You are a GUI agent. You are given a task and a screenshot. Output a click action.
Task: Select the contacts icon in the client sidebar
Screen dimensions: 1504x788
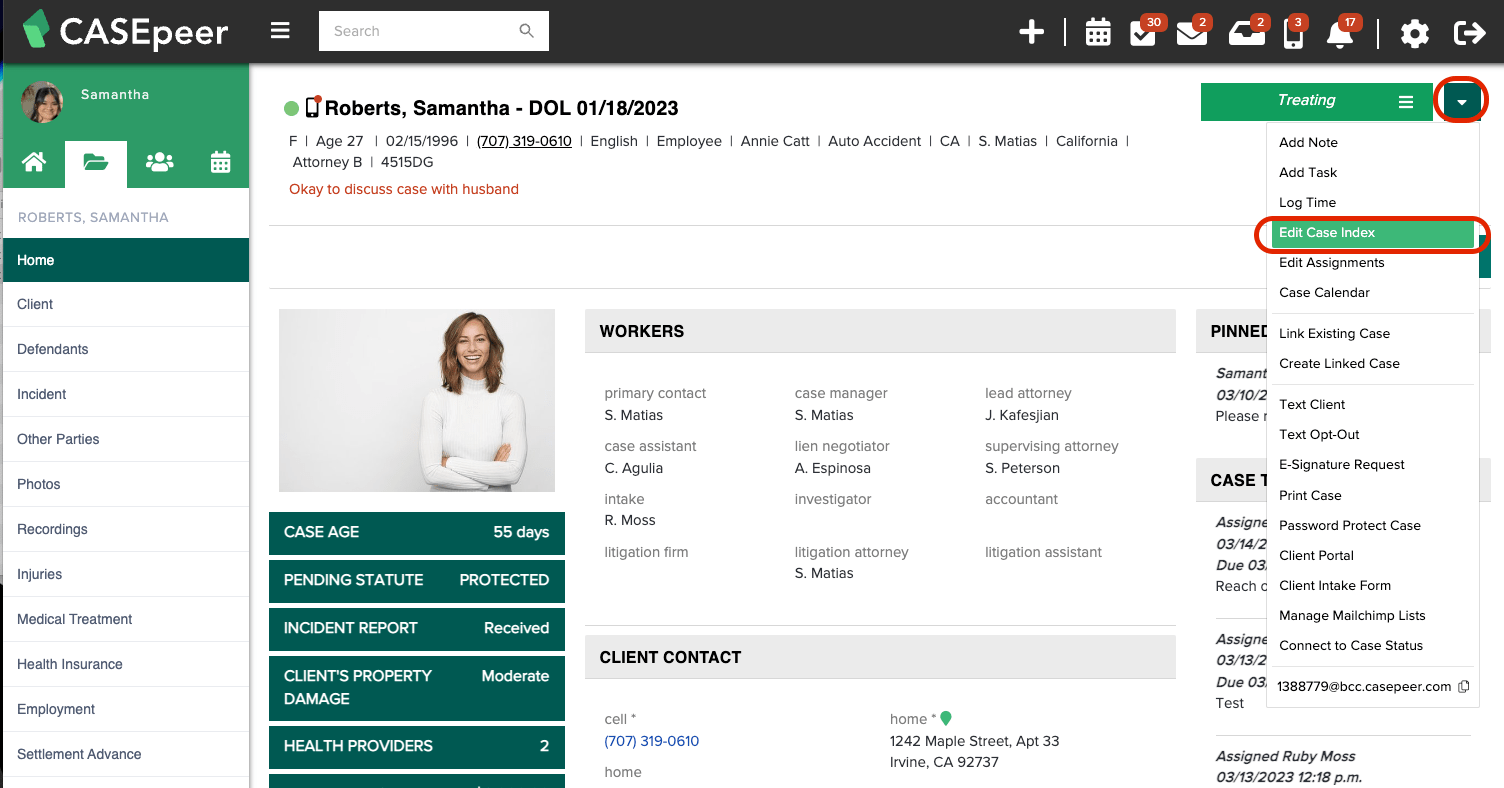tap(158, 163)
